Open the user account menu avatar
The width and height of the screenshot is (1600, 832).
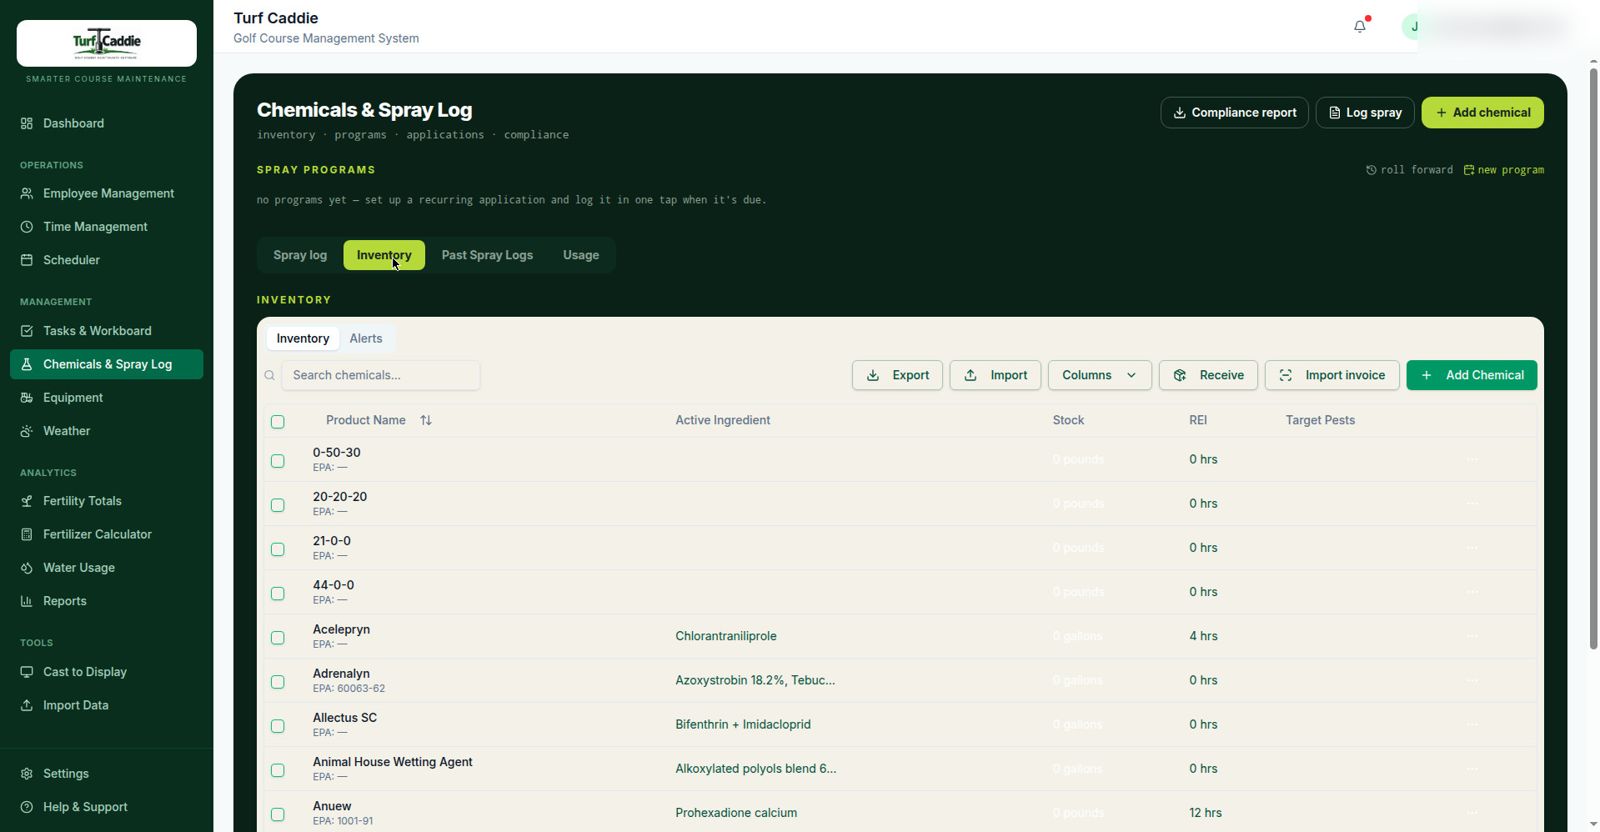pos(1413,27)
